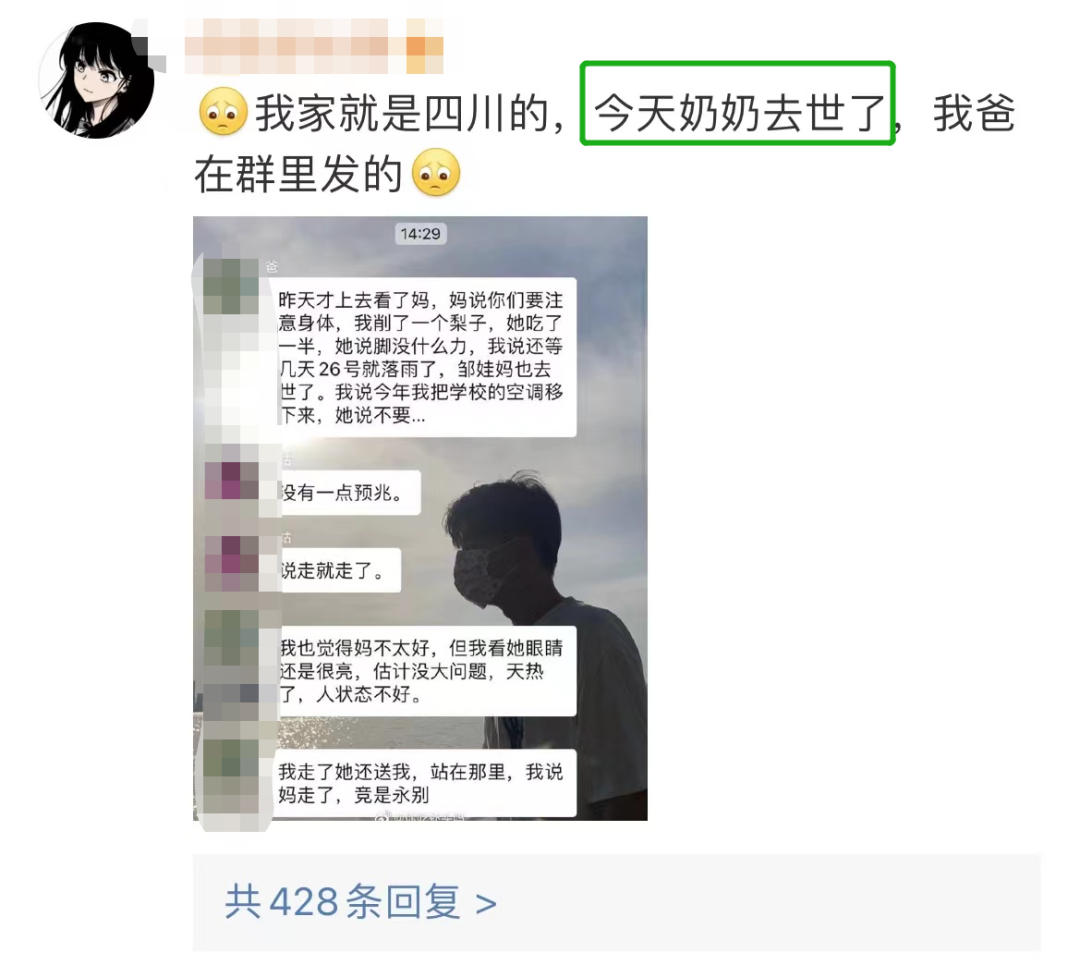
Task: Tap the avatar beside the 竟是永别 message
Action: click(x=231, y=766)
